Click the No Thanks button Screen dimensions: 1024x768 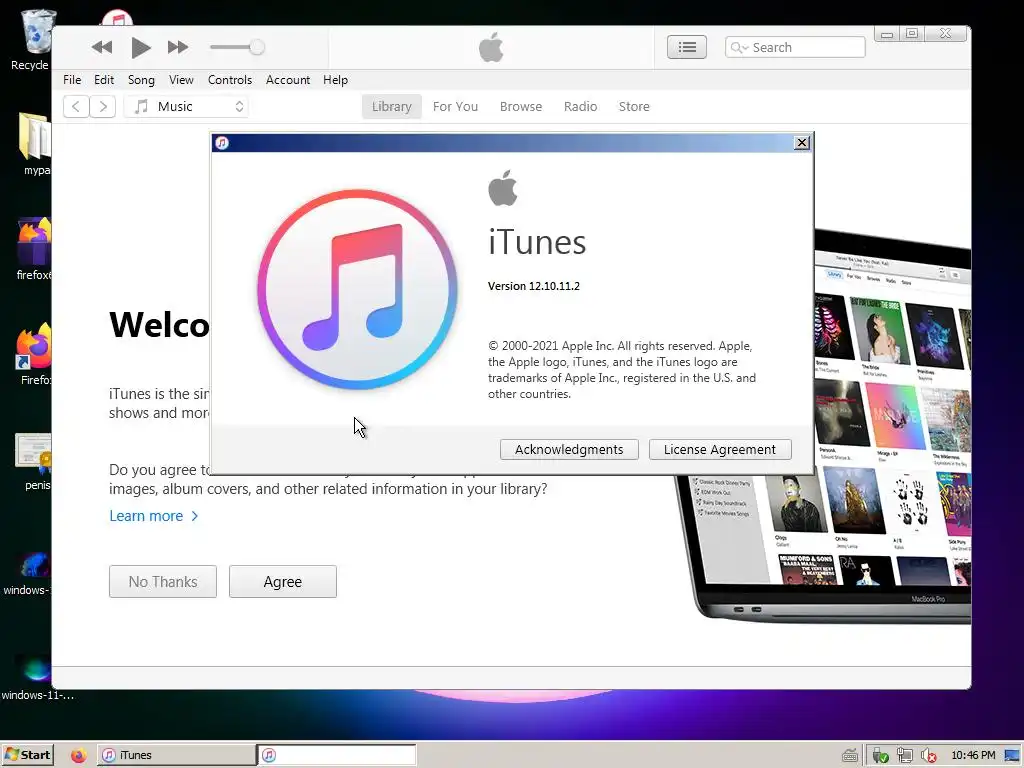pyautogui.click(x=163, y=581)
